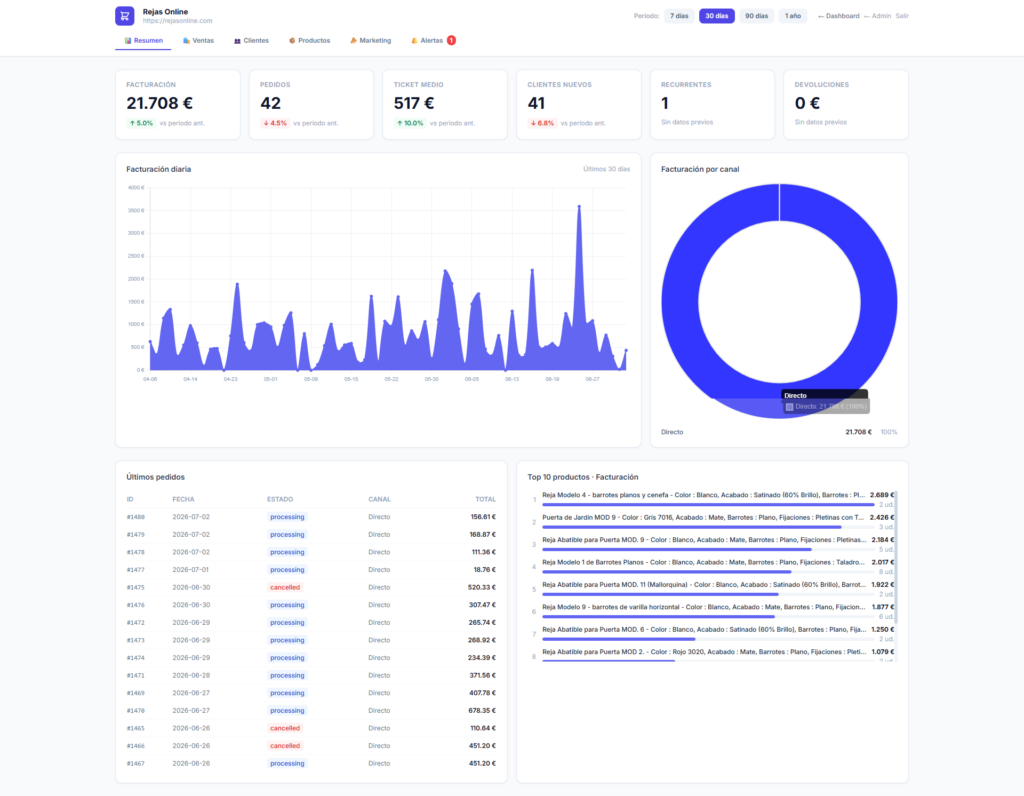Click the 678.35 € total of order #1470

tap(482, 710)
